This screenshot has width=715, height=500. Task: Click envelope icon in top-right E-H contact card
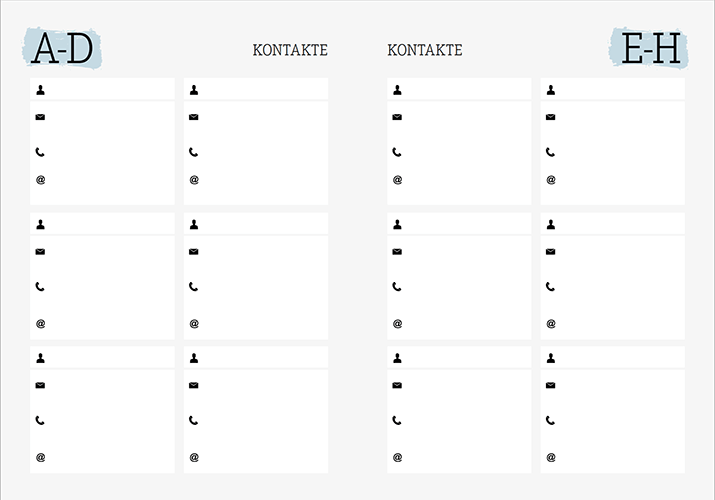pyautogui.click(x=550, y=117)
